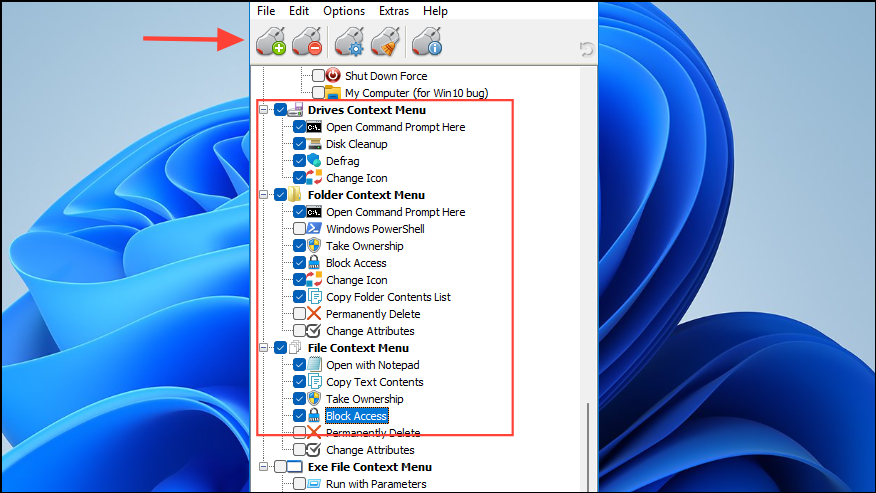Check My Computer (for Win10 bug) checkbox
Screen dimensions: 876x493
[x=318, y=92]
